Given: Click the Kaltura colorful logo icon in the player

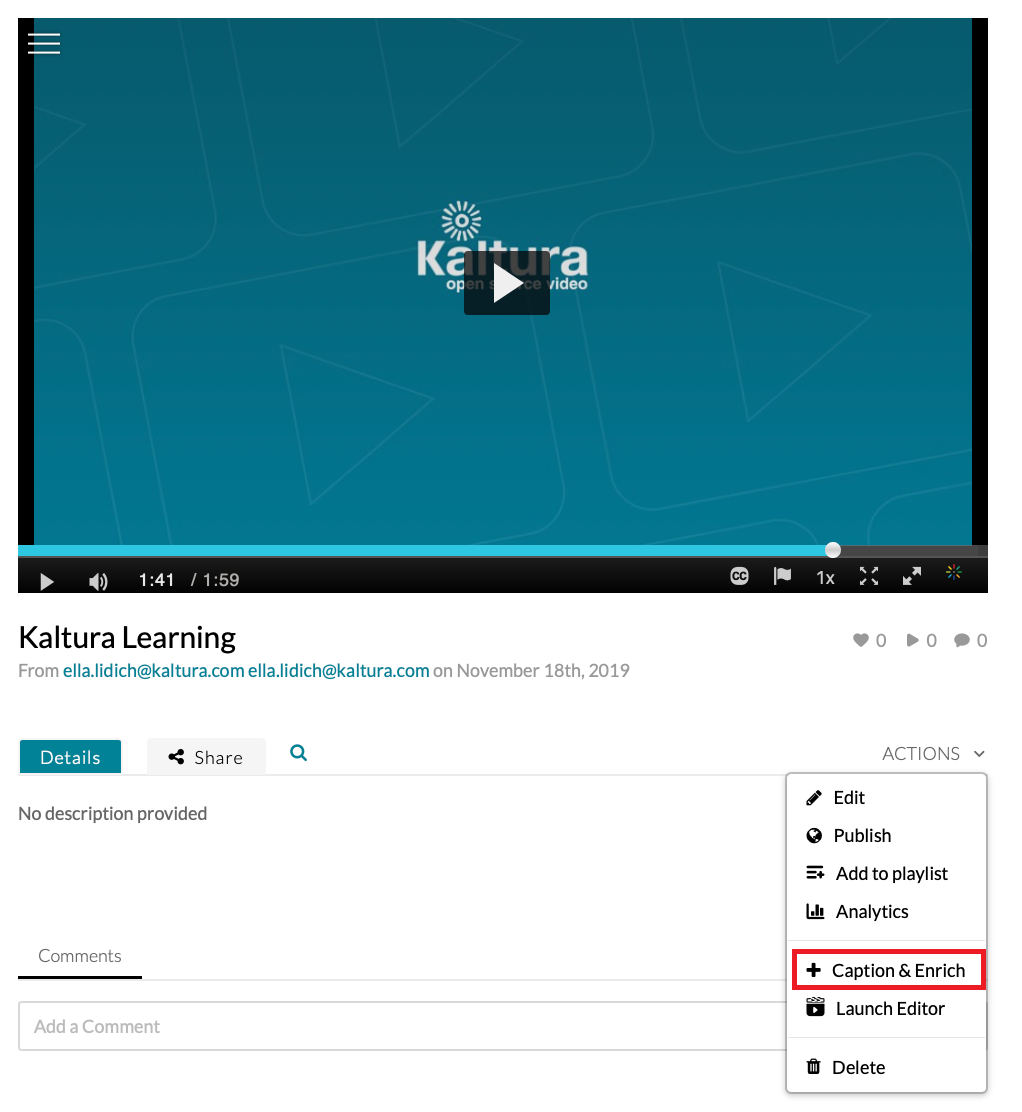Looking at the screenshot, I should pyautogui.click(x=954, y=572).
